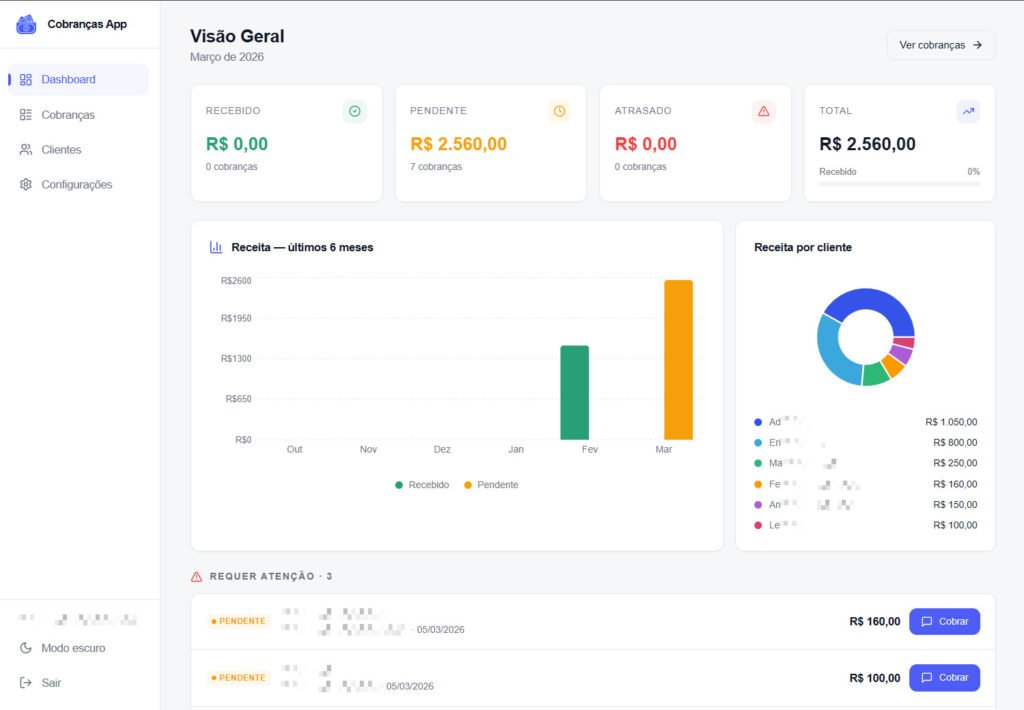Go to Cobranças in the sidebar
The image size is (1024, 710).
coord(68,115)
